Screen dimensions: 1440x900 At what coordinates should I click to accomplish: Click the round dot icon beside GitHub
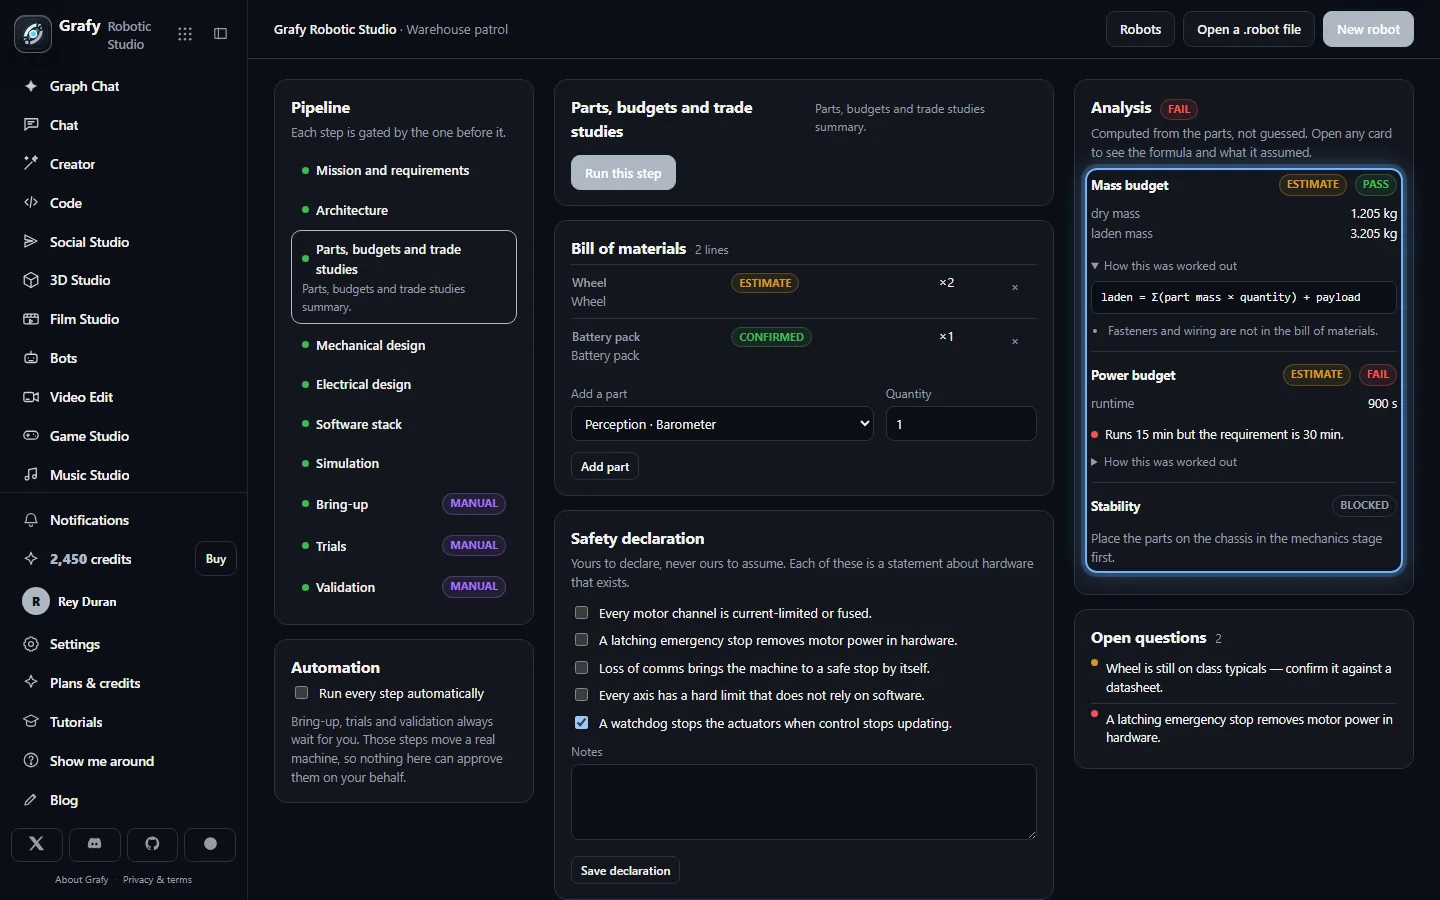[x=210, y=844]
